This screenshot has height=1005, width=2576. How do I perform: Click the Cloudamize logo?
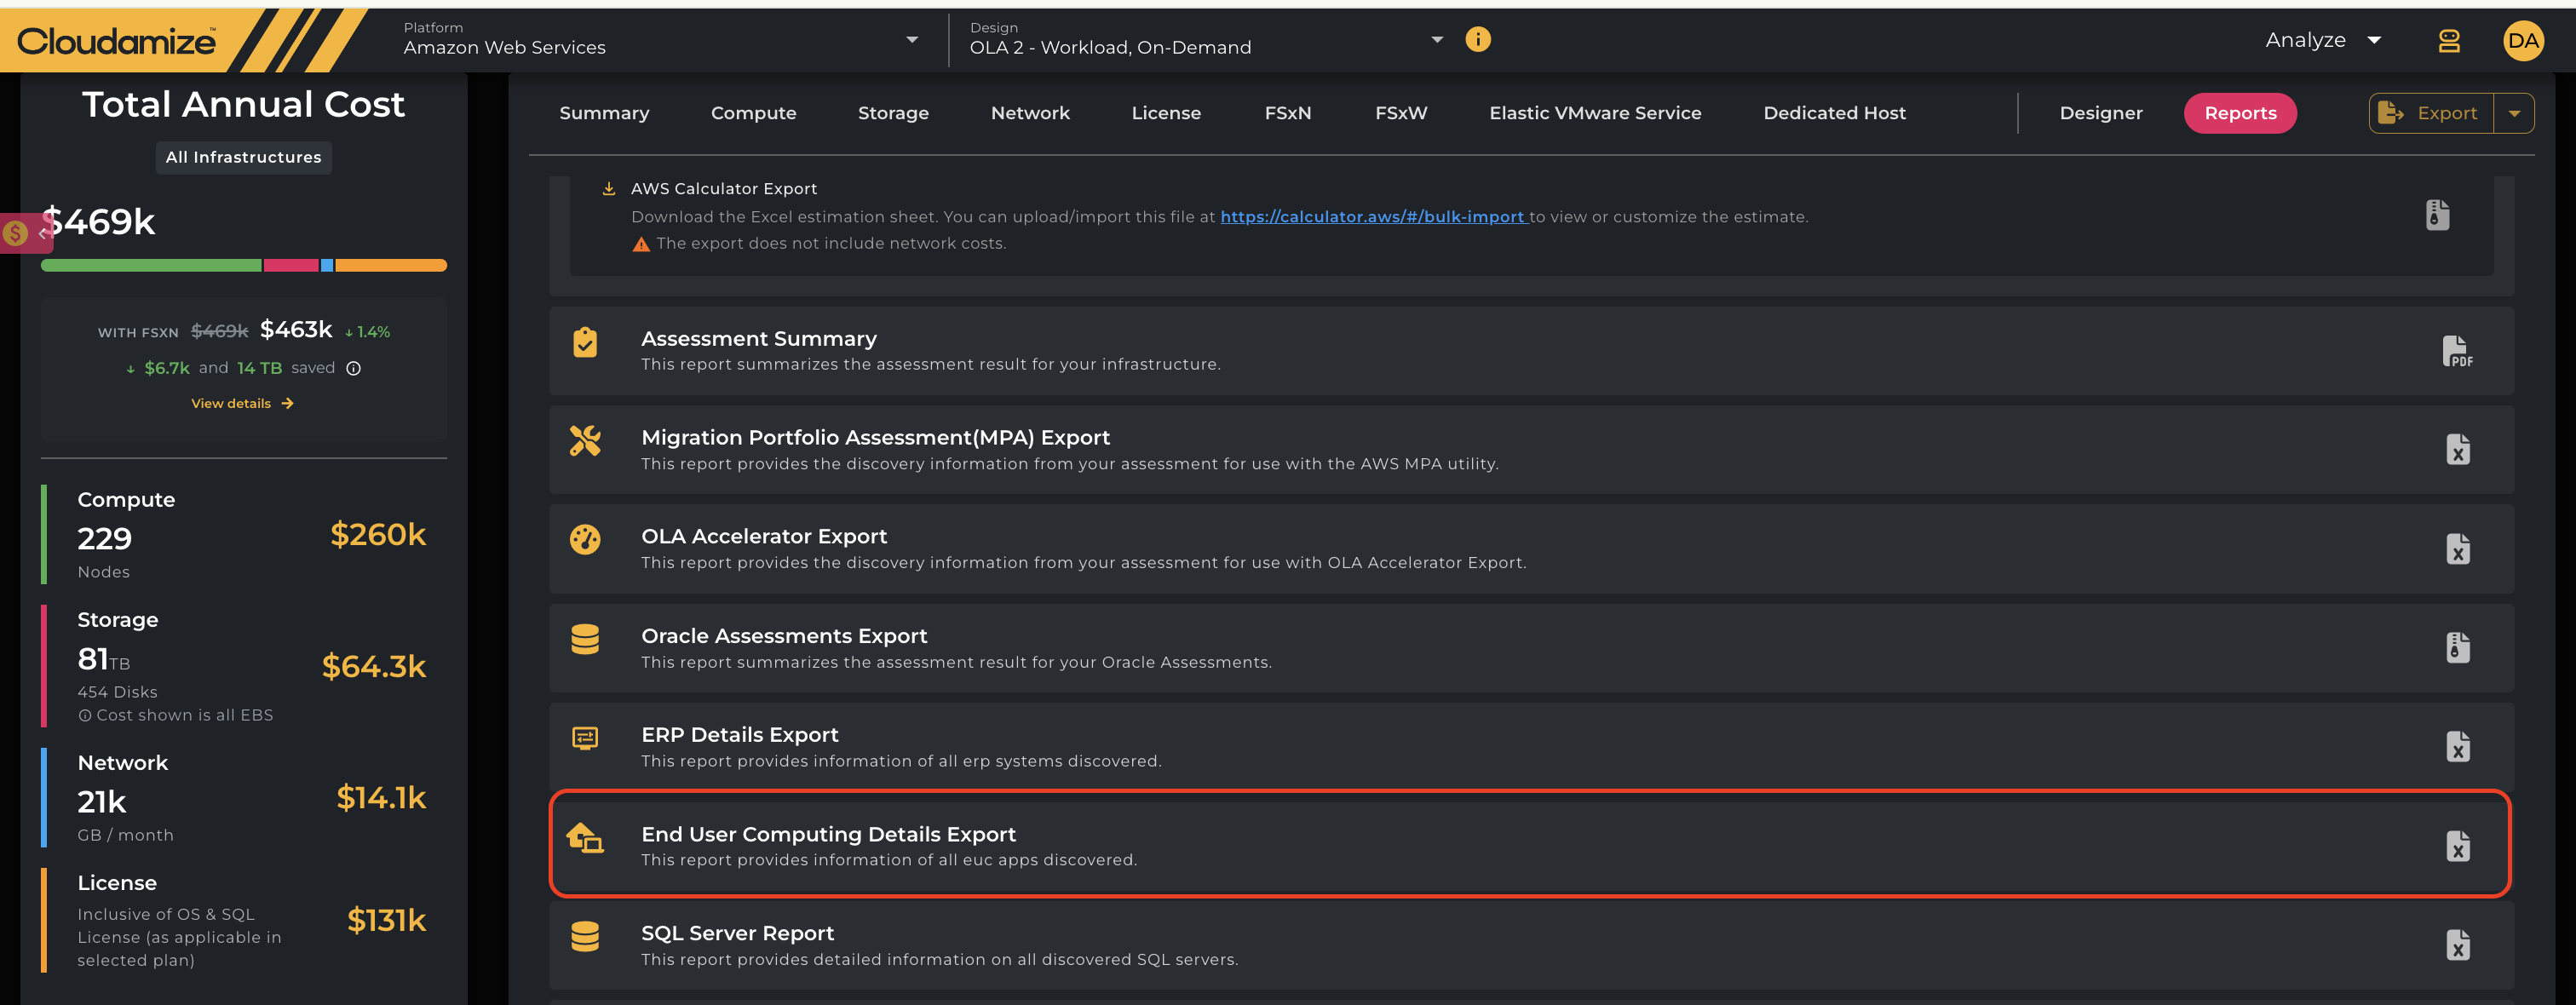pyautogui.click(x=116, y=41)
